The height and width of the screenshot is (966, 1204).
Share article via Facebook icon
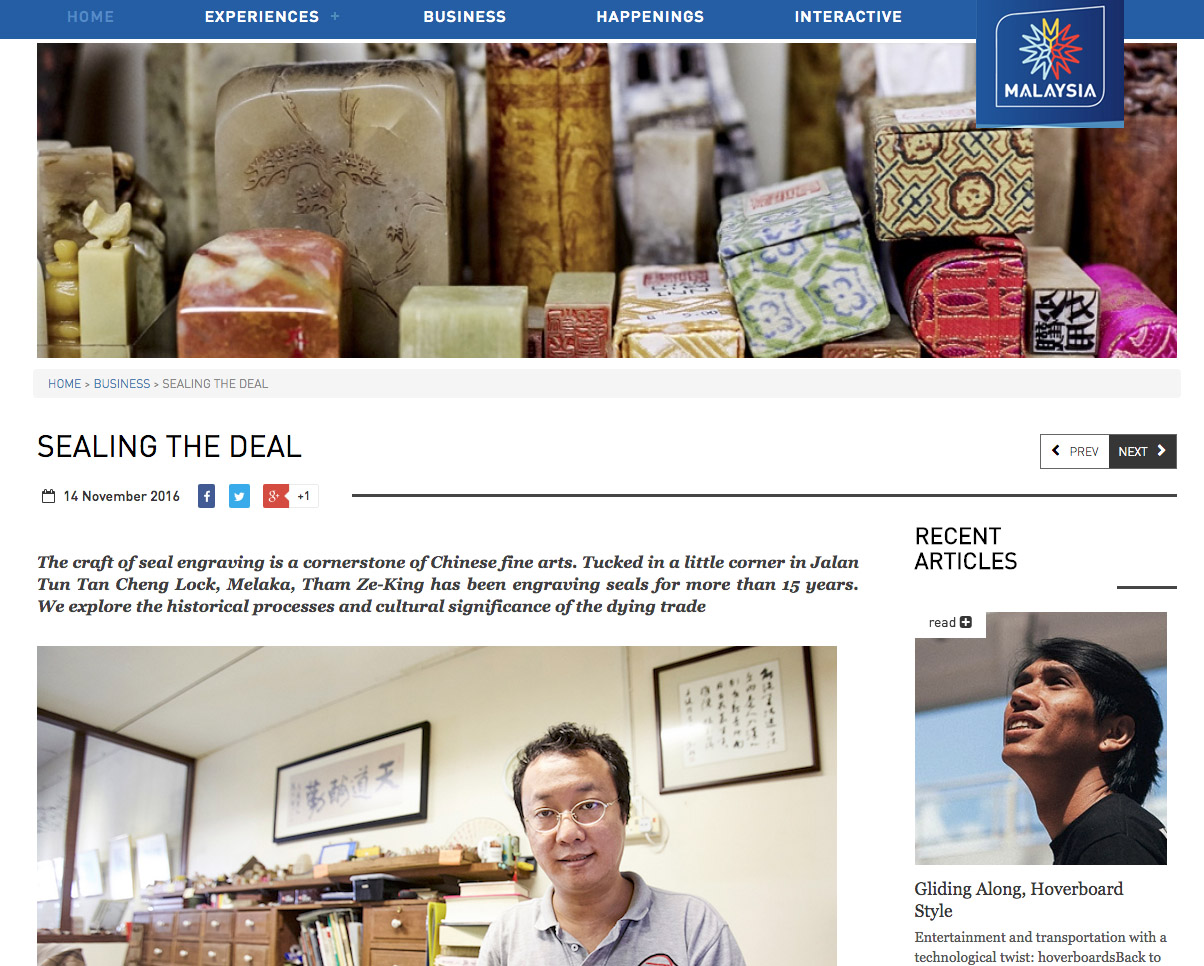tap(206, 496)
